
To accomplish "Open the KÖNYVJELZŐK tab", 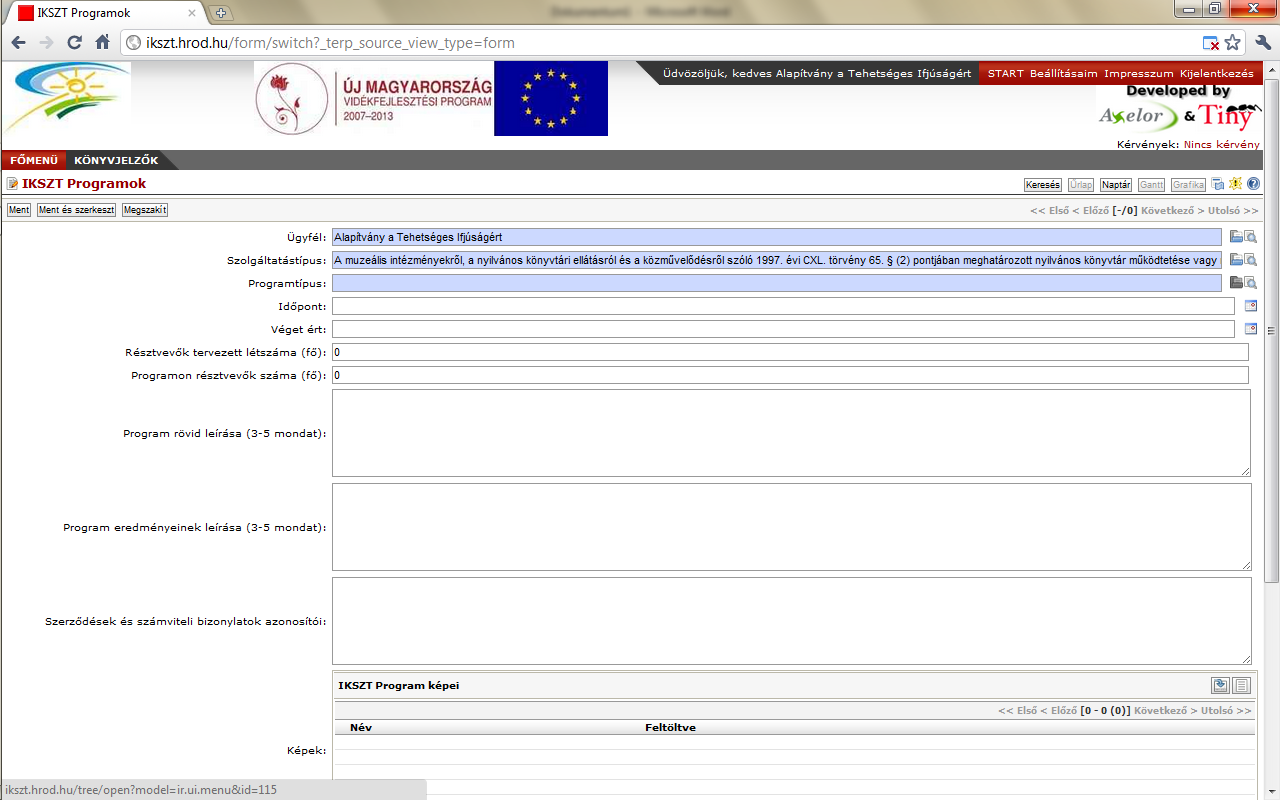I will pyautogui.click(x=116, y=161).
